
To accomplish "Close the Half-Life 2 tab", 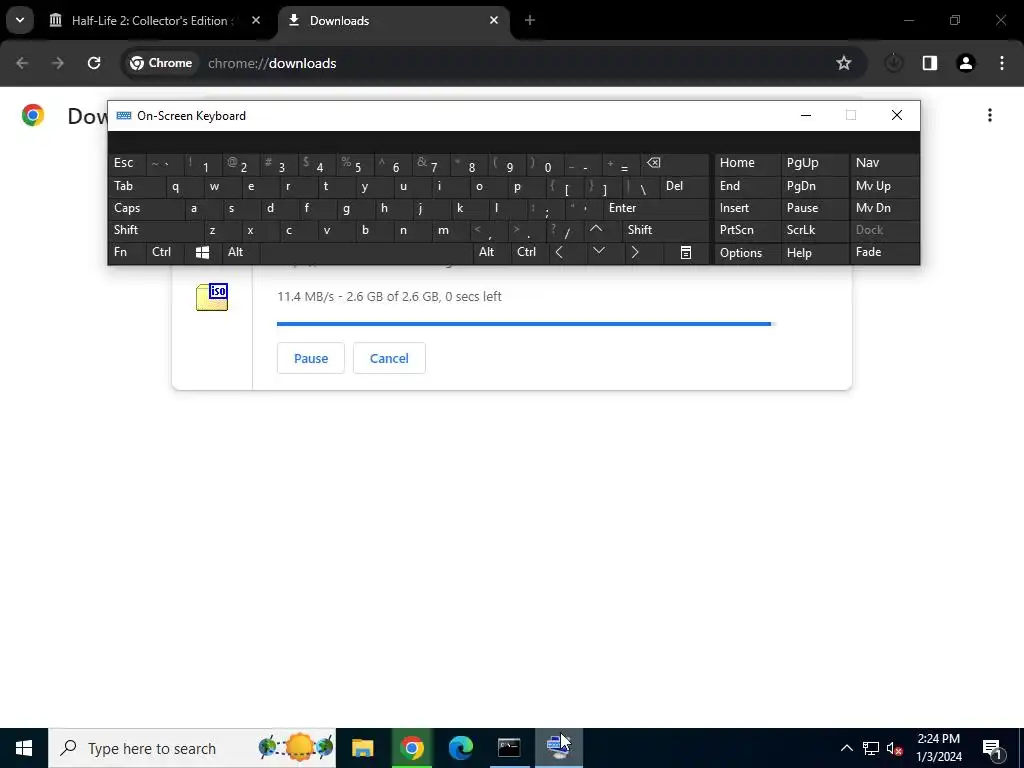I will [256, 20].
